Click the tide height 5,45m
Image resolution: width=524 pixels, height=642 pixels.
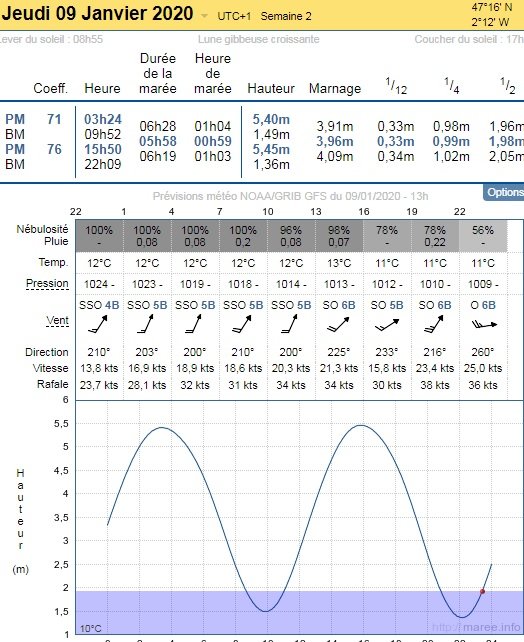point(271,149)
